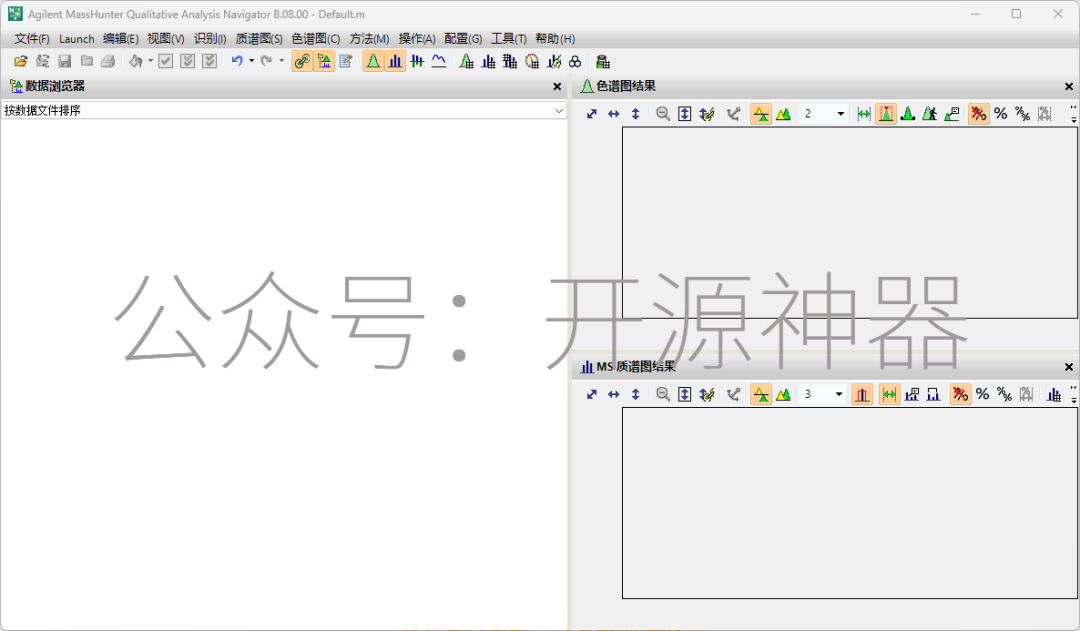Click range select icon in chromatogram toolbar
The height and width of the screenshot is (631, 1080).
click(x=864, y=114)
